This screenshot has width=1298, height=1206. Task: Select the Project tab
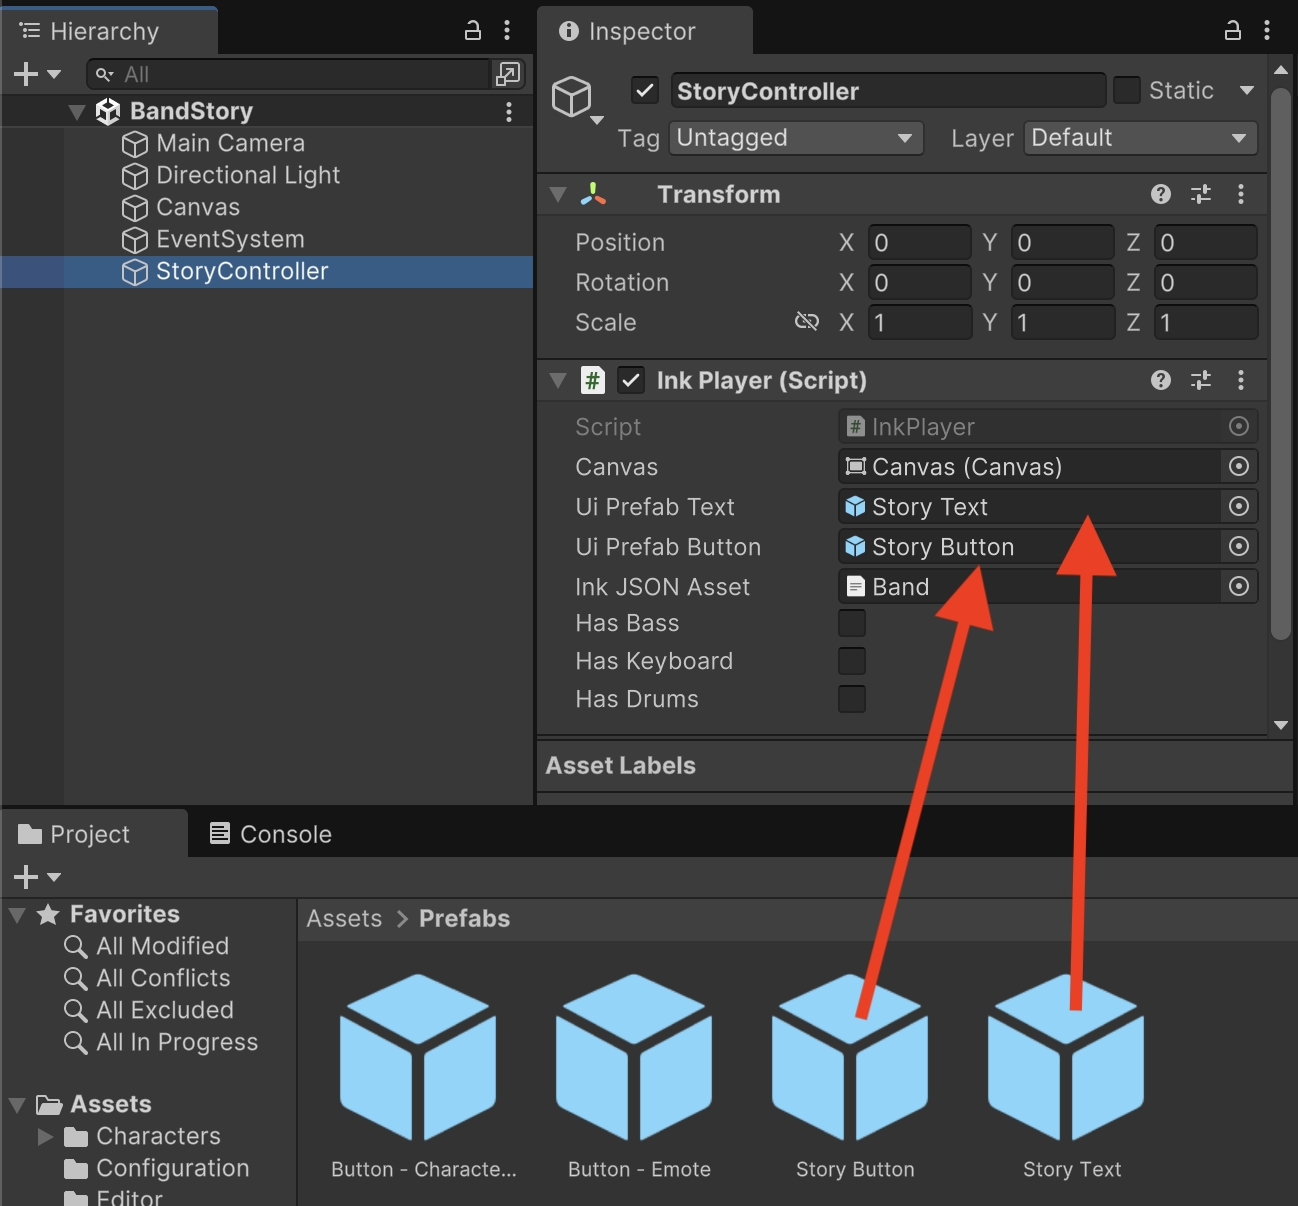click(x=75, y=834)
